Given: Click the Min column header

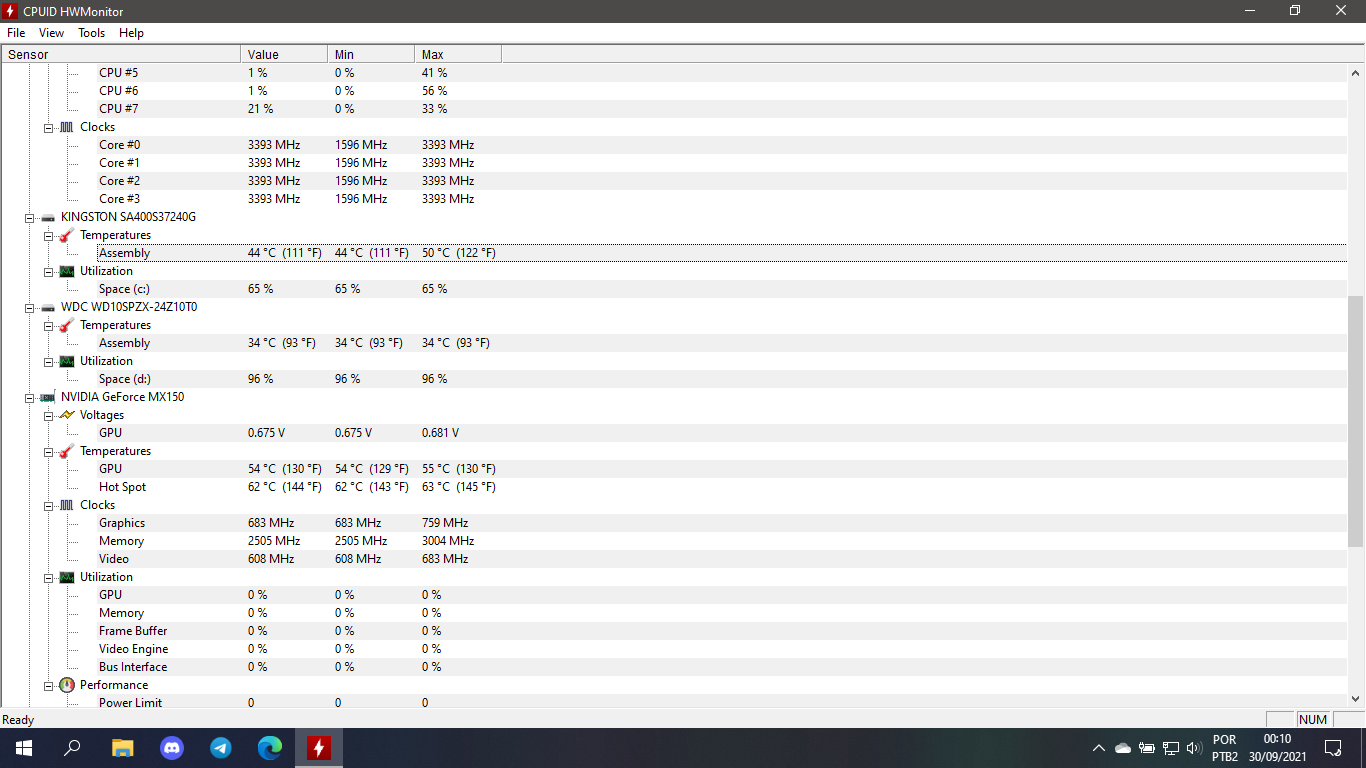Looking at the screenshot, I should click(x=371, y=54).
